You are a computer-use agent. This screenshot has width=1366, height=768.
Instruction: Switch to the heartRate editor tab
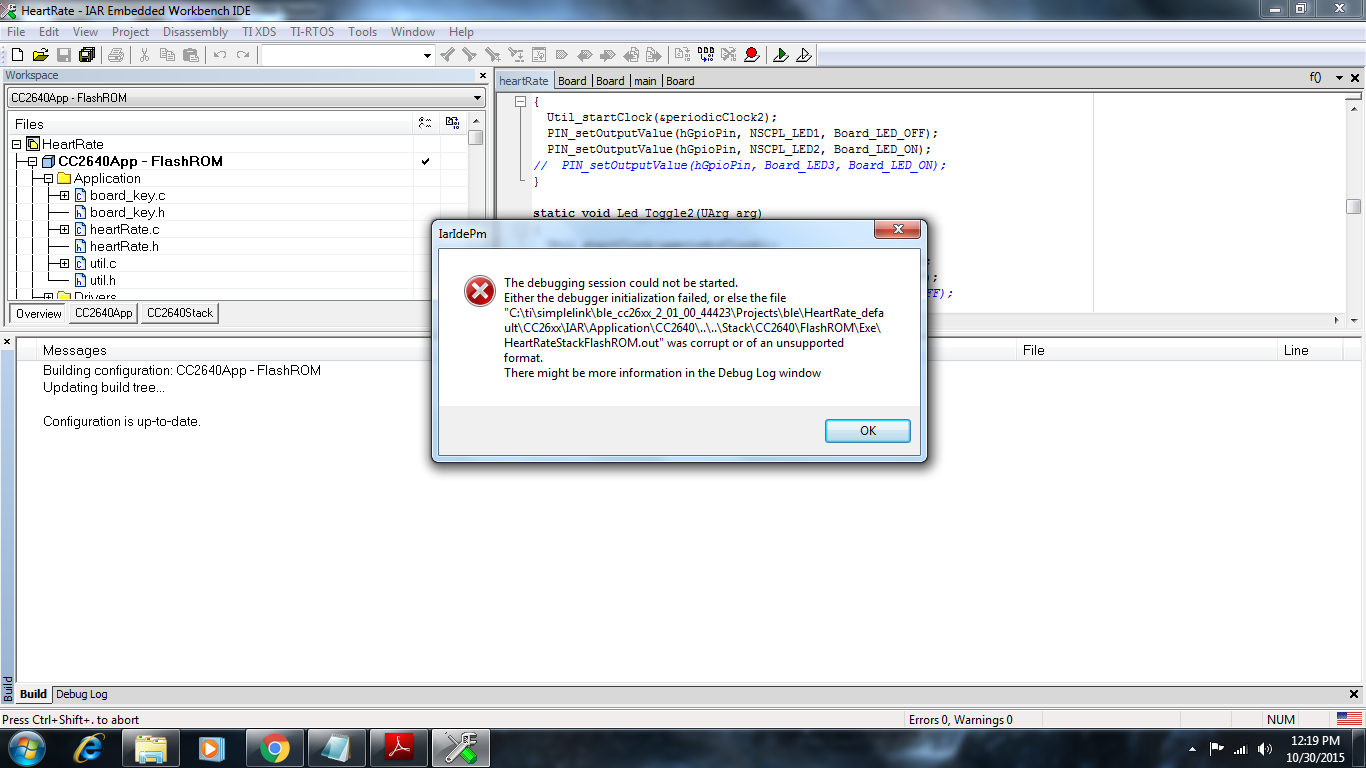click(x=524, y=81)
